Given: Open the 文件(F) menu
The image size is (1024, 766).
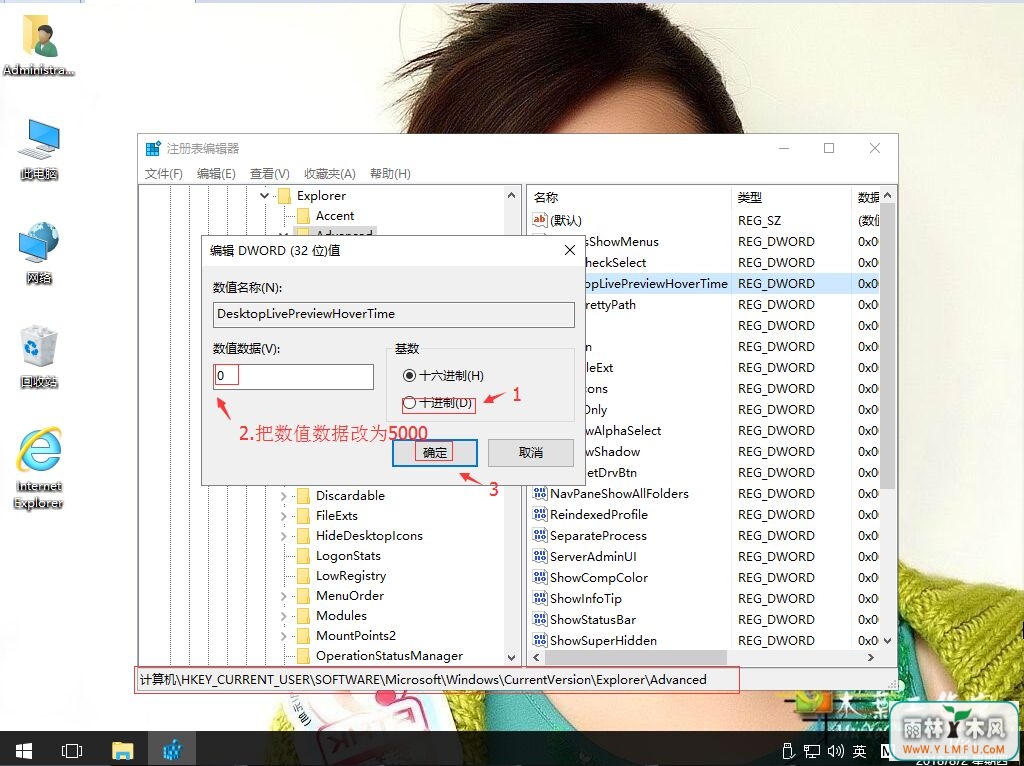Looking at the screenshot, I should click(163, 173).
